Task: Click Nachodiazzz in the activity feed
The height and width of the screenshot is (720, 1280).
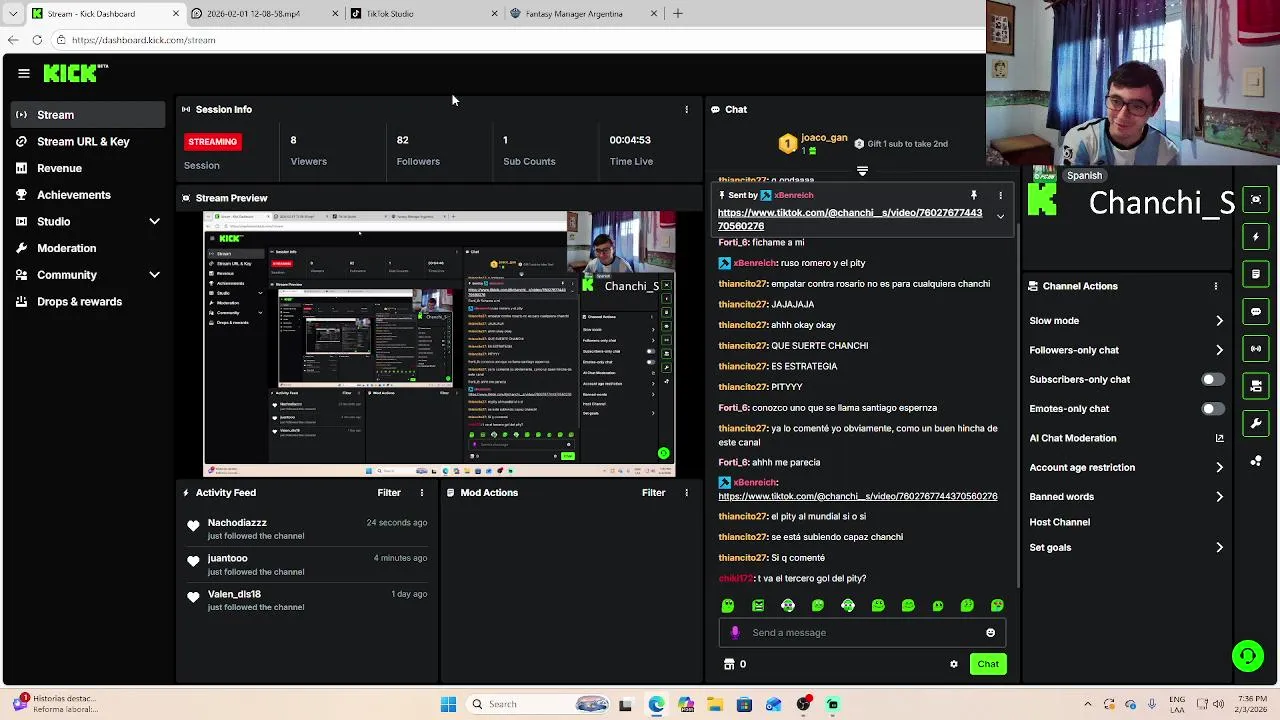Action: [237, 522]
